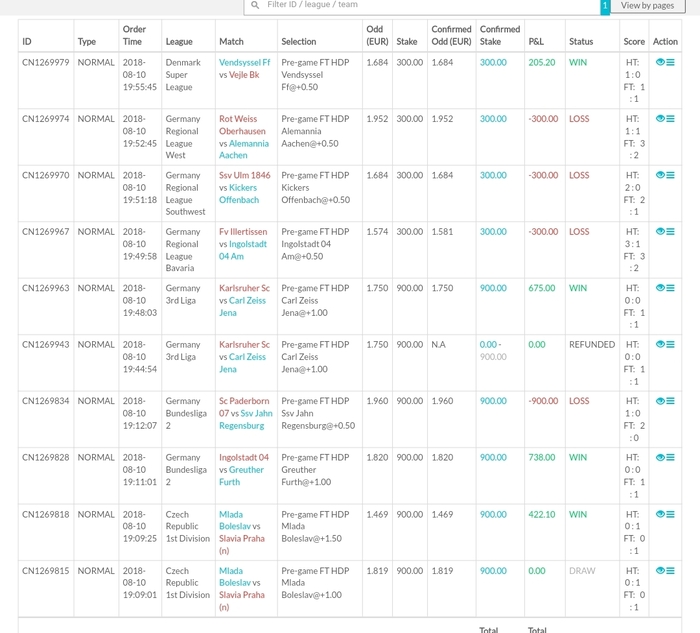
Task: Open the Ssv Ulm 1846 team link
Action: tap(245, 175)
